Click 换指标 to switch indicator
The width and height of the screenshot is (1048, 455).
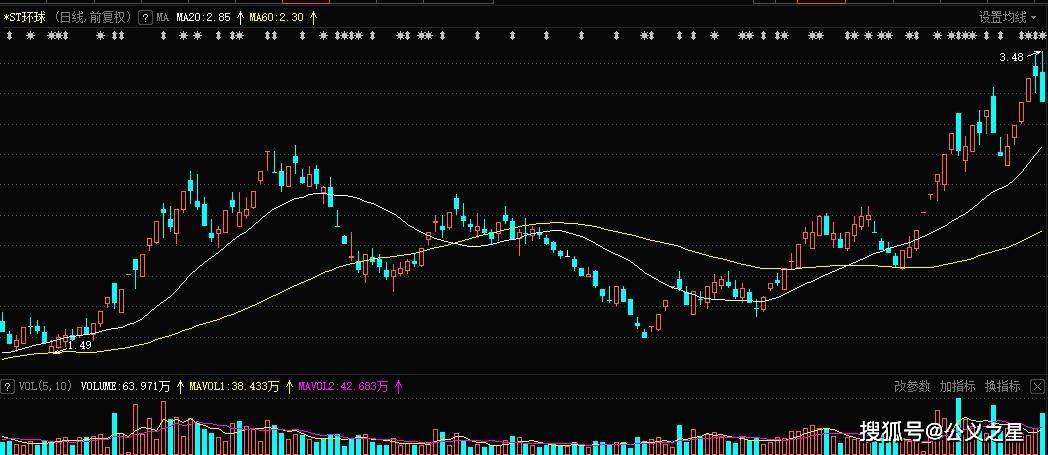(1003, 386)
